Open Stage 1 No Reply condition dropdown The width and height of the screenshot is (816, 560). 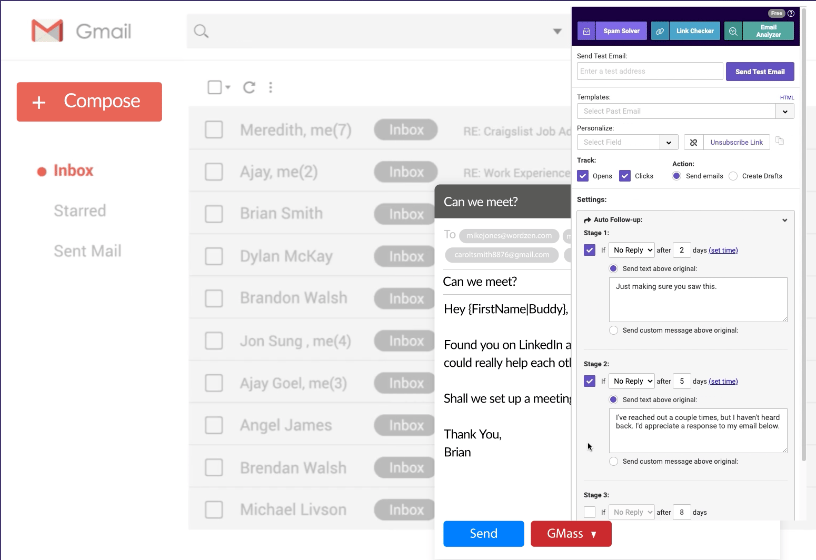(632, 250)
